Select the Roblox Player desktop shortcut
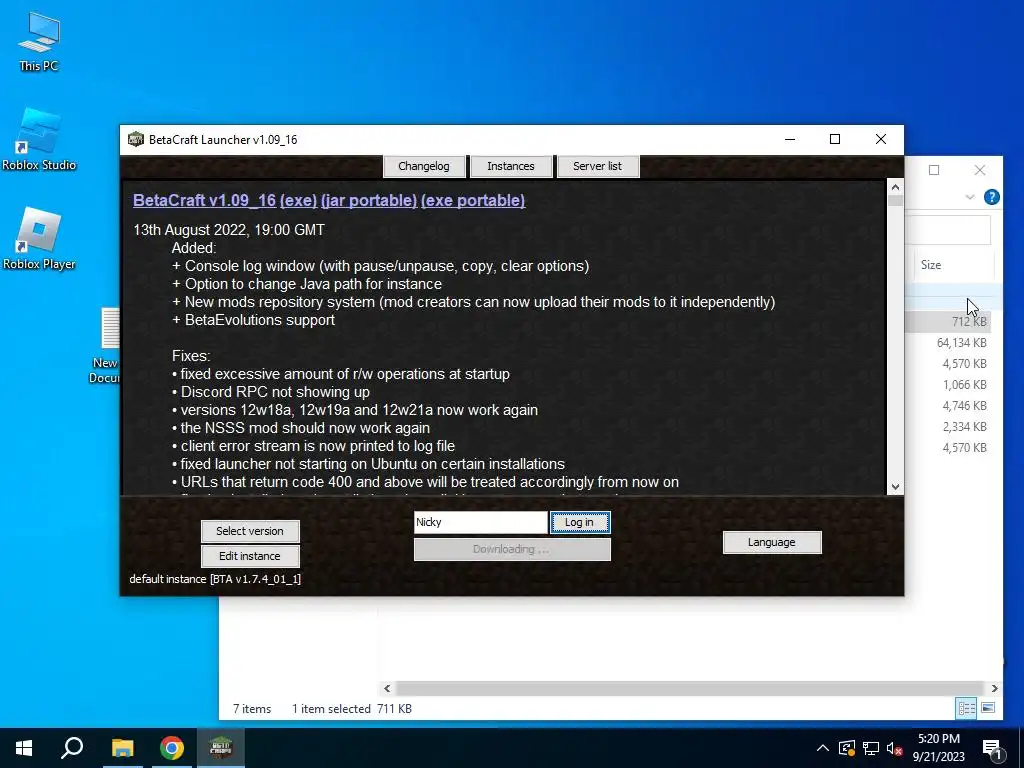 point(39,238)
